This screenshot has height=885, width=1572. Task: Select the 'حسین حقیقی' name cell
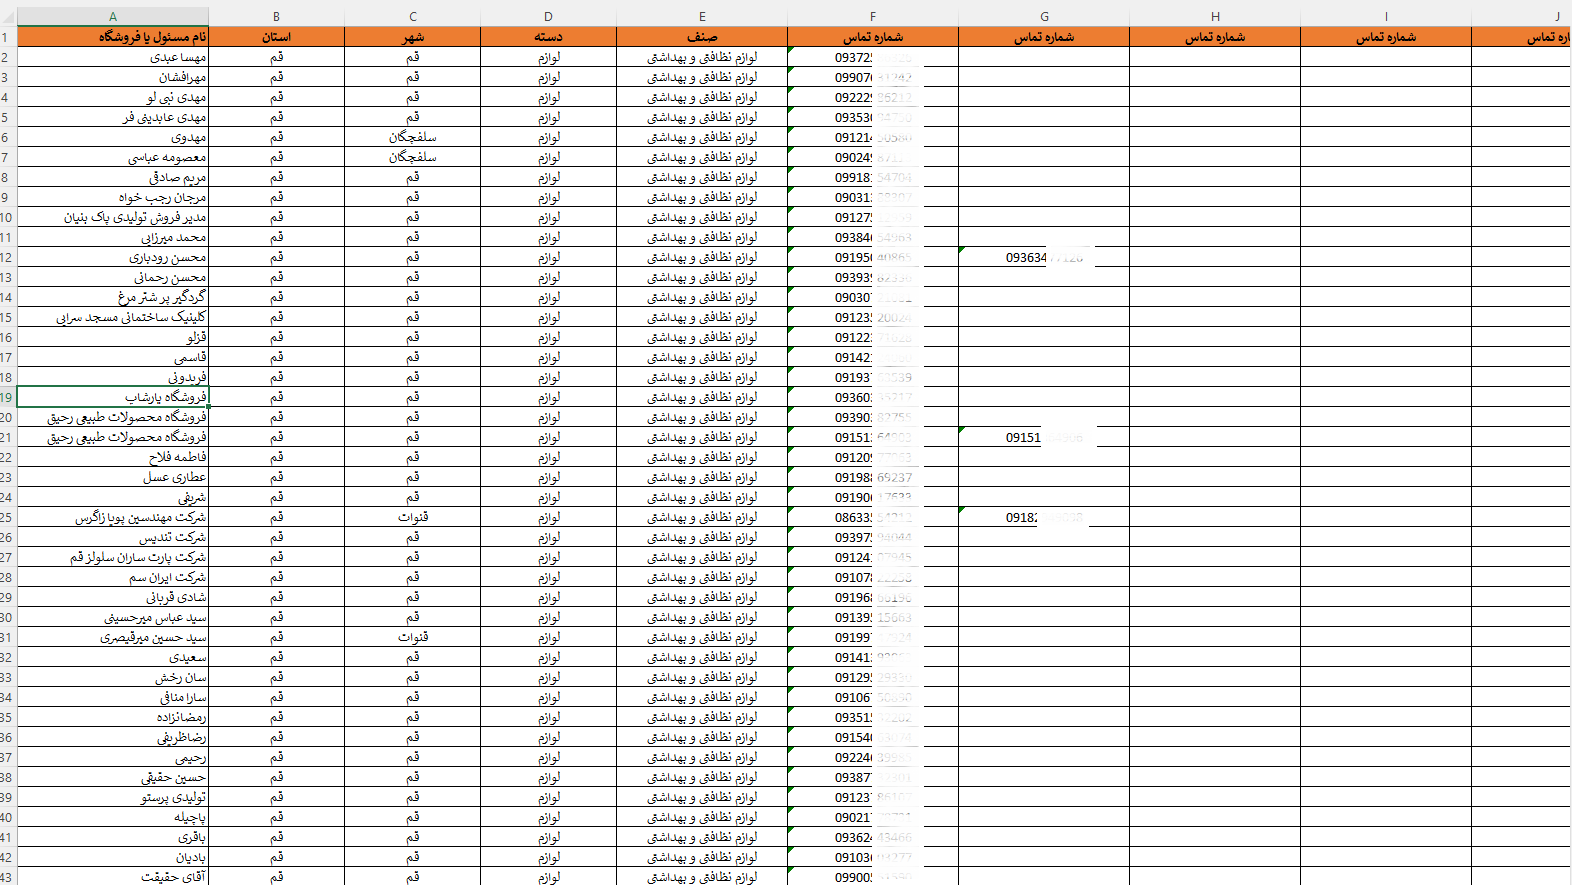(113, 777)
